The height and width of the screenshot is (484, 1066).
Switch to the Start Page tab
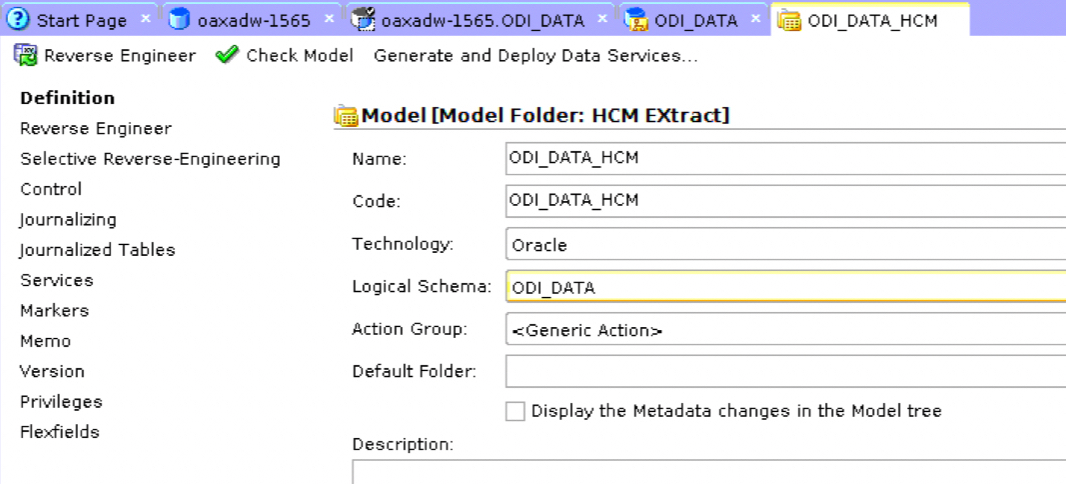coord(80,20)
